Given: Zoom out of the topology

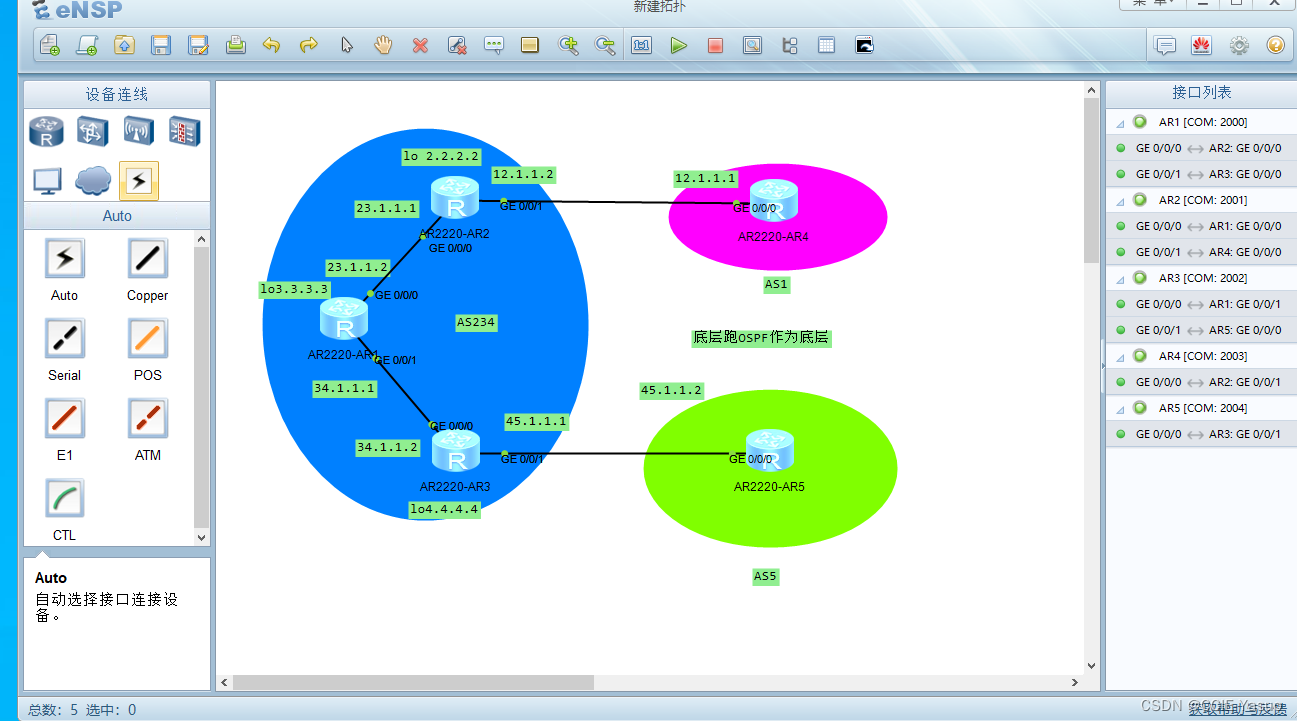Looking at the screenshot, I should (x=605, y=45).
